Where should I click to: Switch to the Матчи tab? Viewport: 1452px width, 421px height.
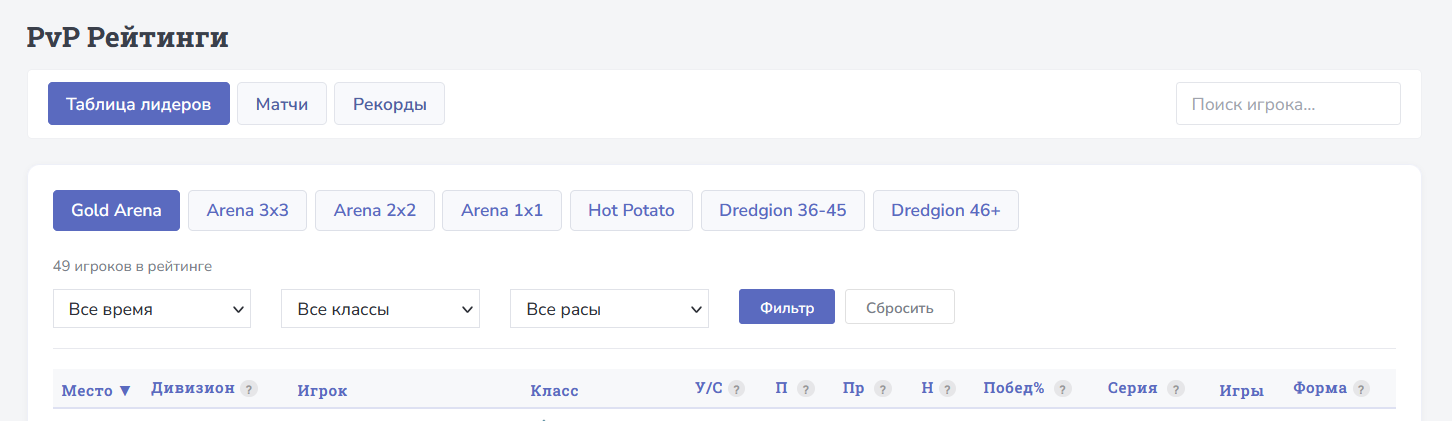[x=282, y=104]
